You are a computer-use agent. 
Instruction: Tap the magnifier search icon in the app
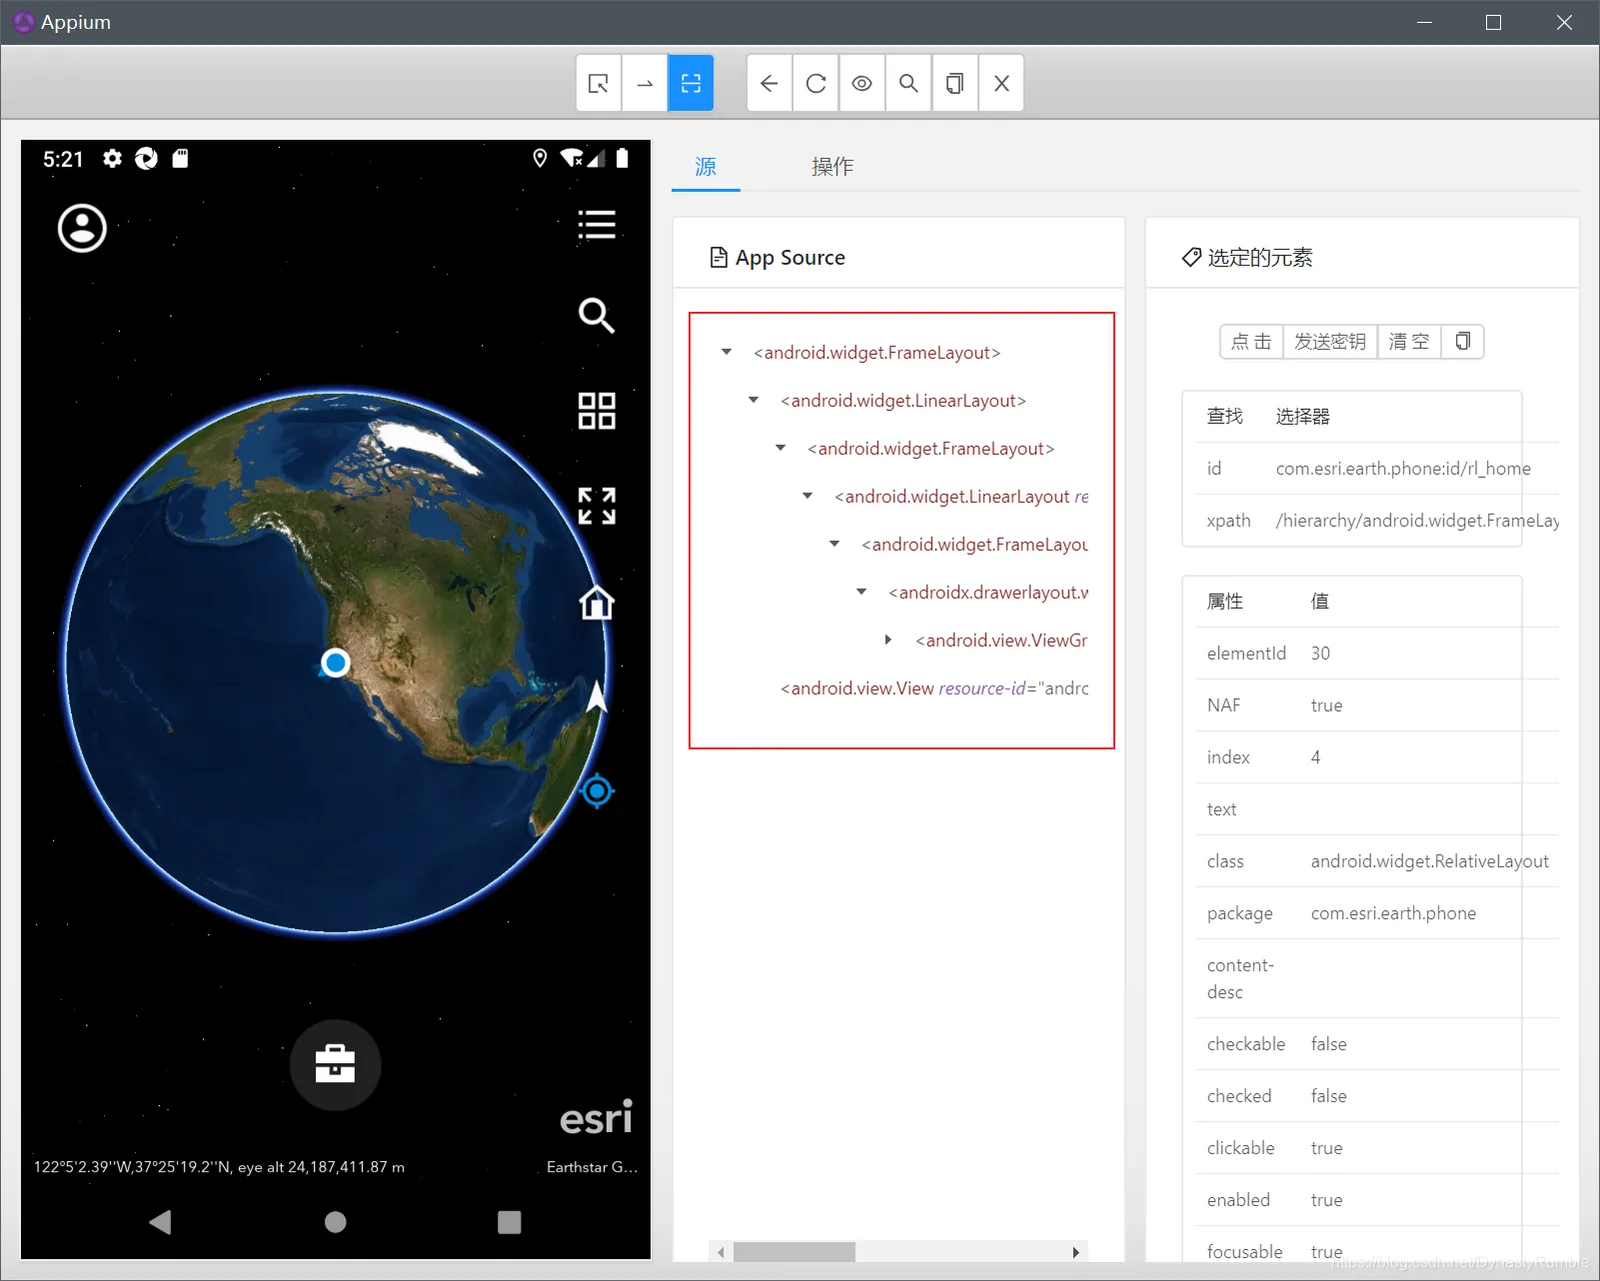coord(596,315)
